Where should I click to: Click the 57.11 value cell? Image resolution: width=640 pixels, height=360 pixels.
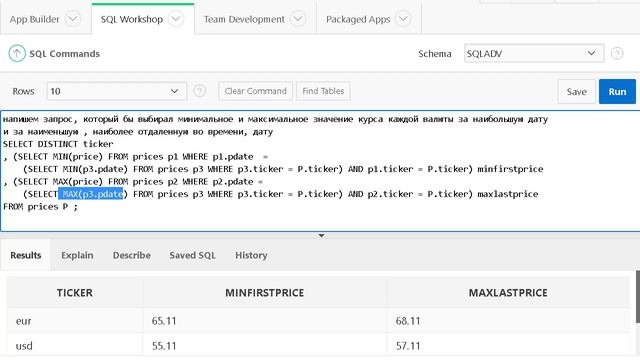pyautogui.click(x=508, y=346)
